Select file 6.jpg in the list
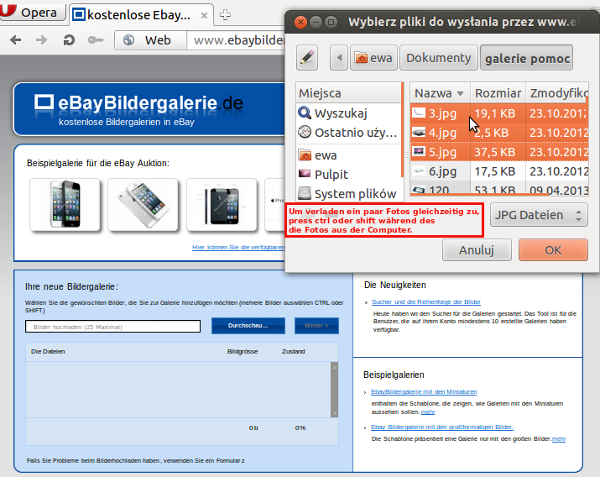 pos(499,171)
